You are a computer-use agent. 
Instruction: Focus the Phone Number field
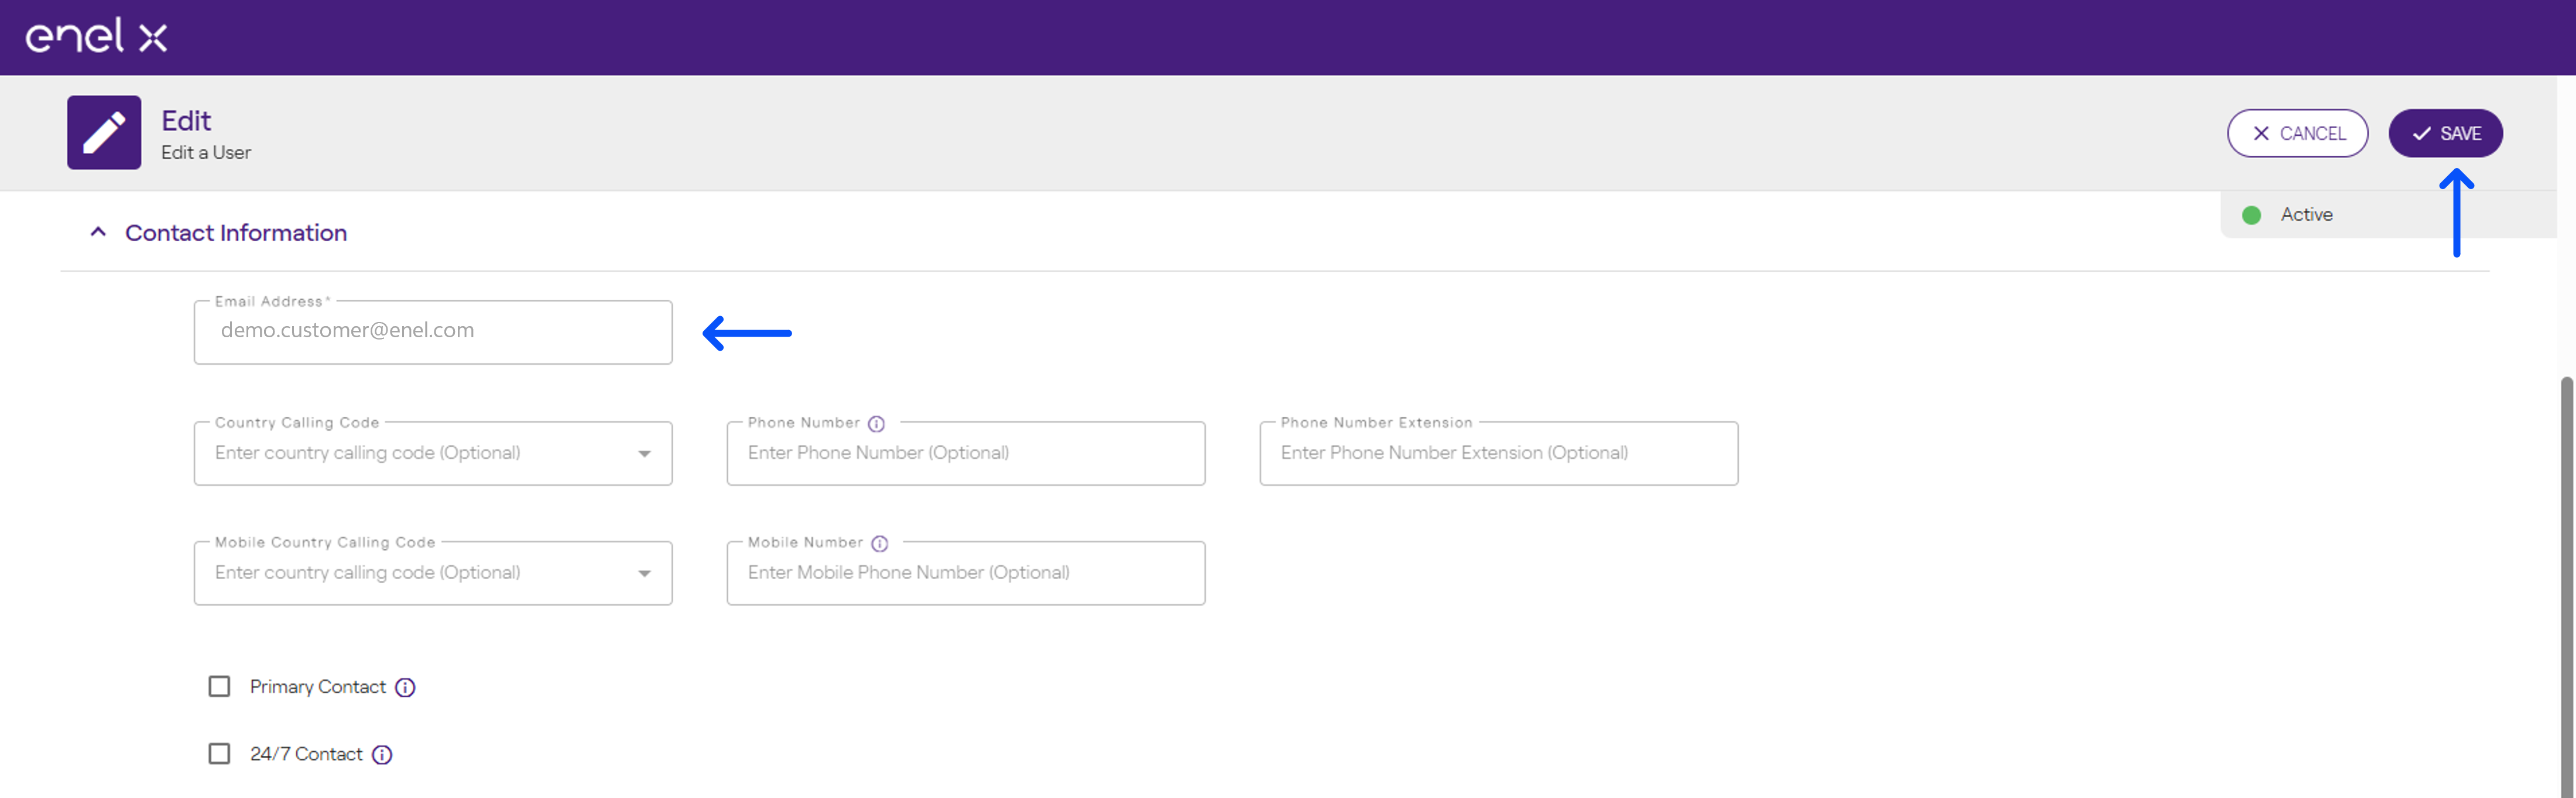966,454
